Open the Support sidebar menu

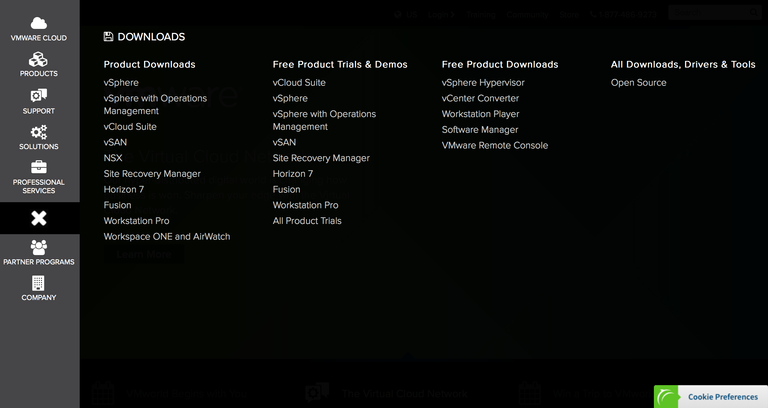39,101
